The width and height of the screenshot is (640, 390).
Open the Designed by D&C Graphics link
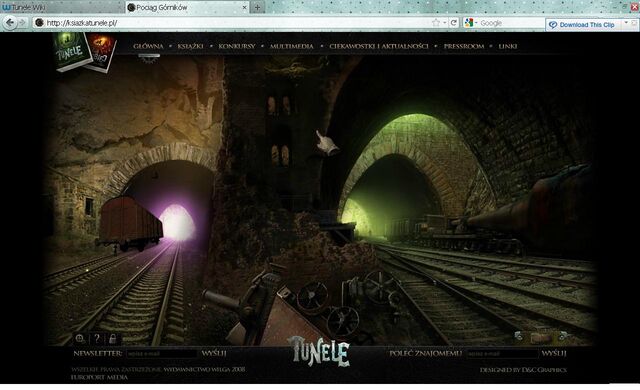pyautogui.click(x=523, y=370)
